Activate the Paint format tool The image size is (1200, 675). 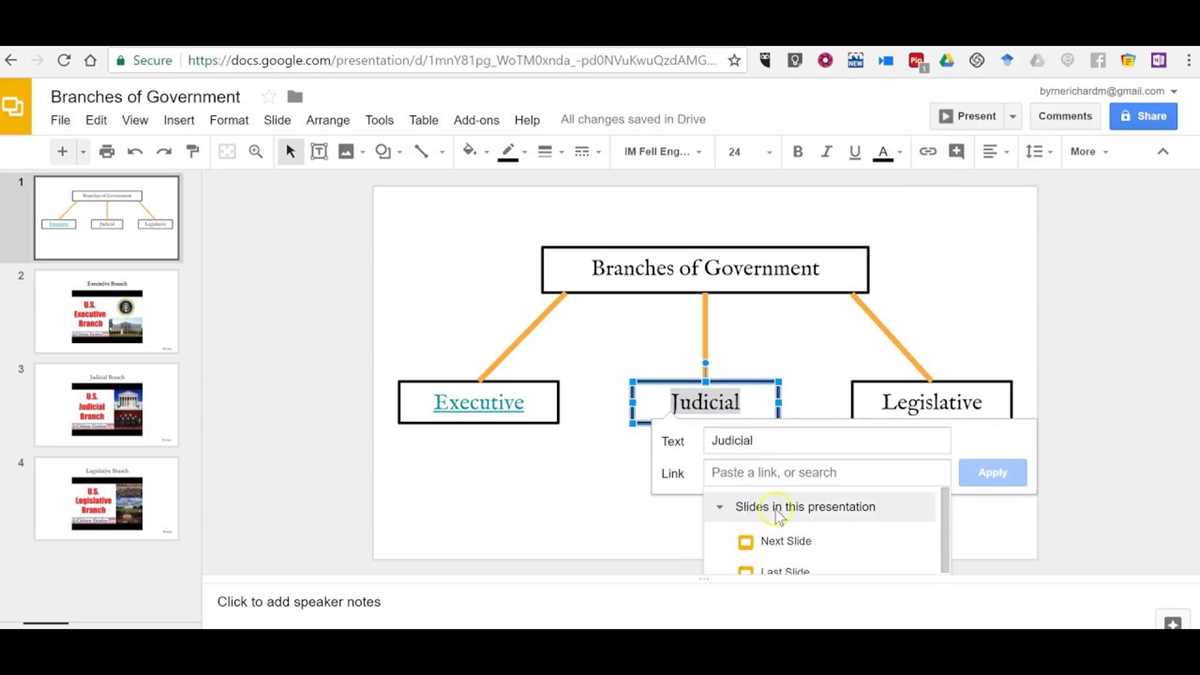[193, 152]
